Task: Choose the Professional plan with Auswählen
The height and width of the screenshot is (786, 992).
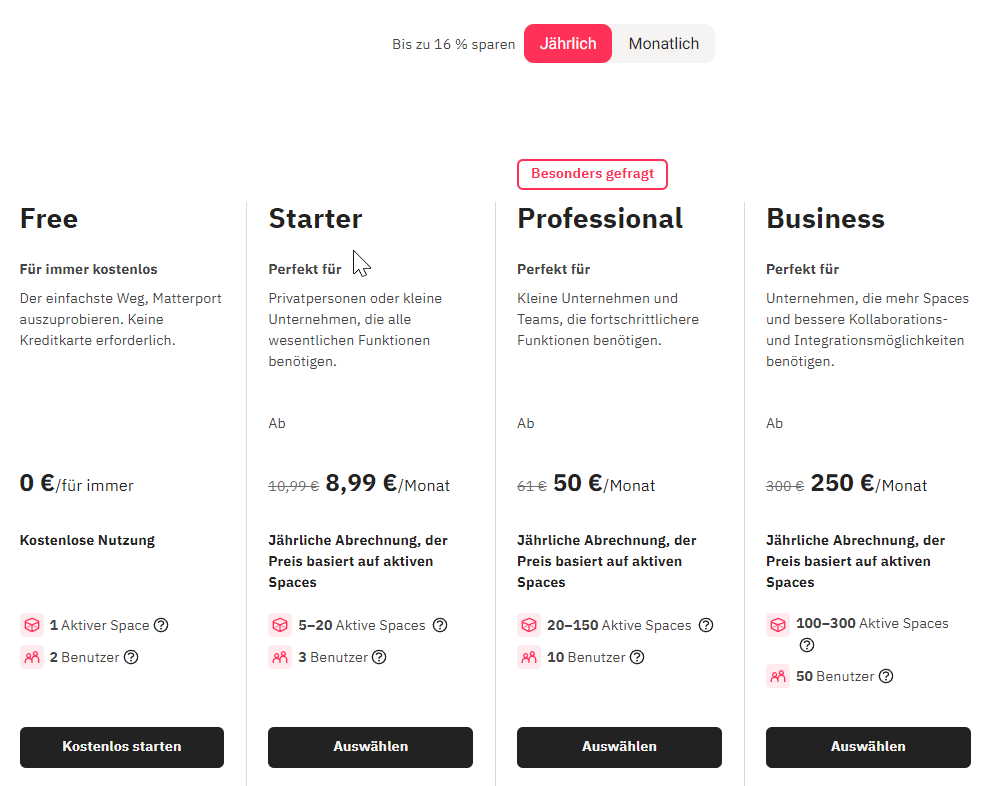Action: [x=619, y=747]
